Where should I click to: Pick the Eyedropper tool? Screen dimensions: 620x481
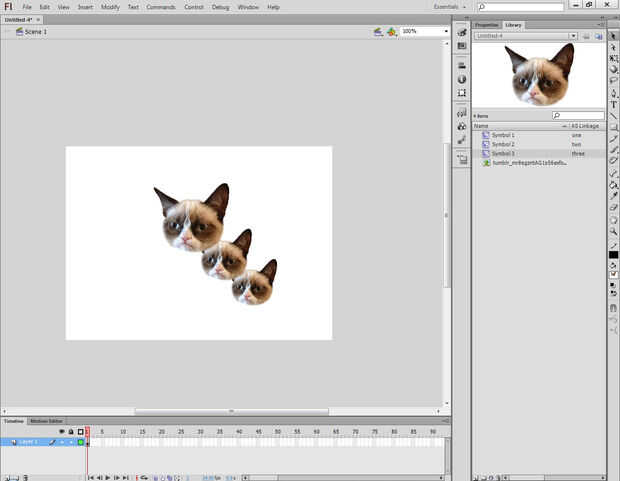coord(613,196)
